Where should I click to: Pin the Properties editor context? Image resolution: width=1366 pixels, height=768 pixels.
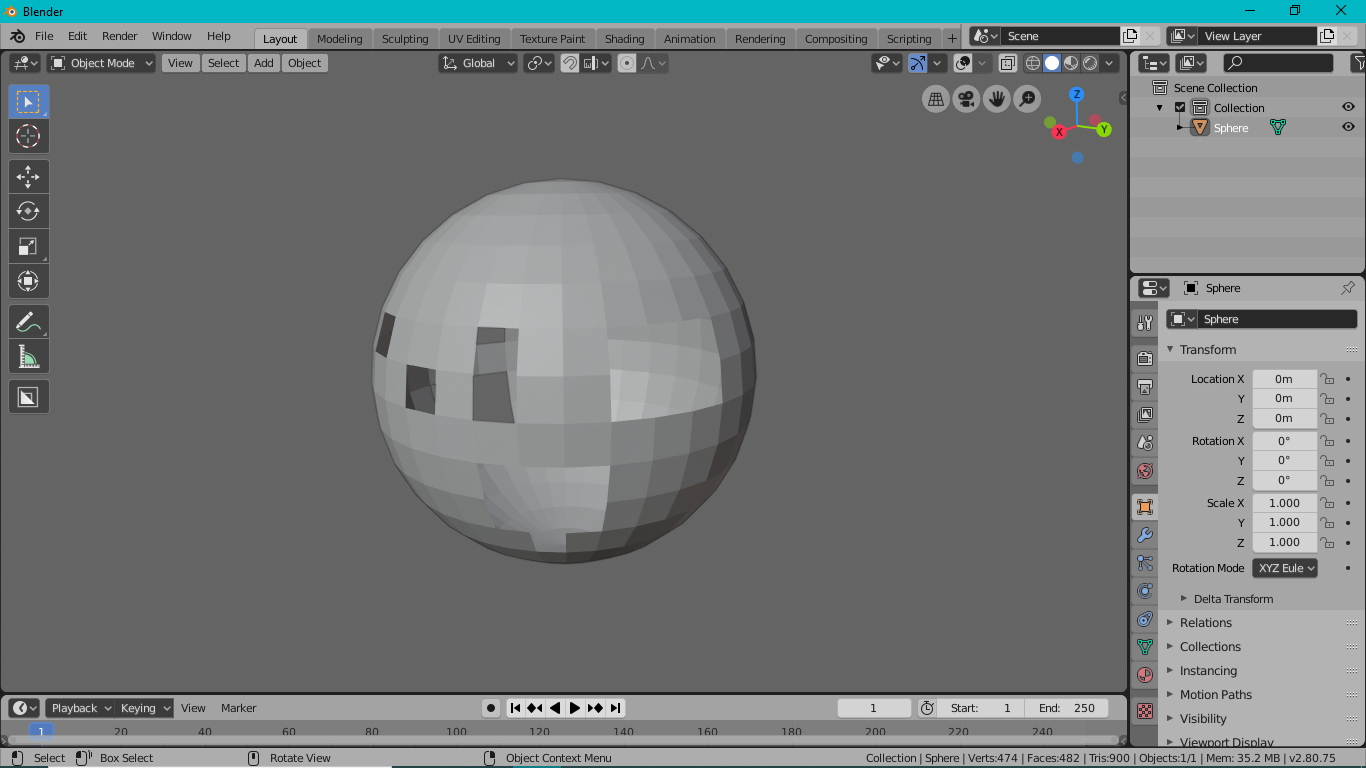click(x=1348, y=288)
